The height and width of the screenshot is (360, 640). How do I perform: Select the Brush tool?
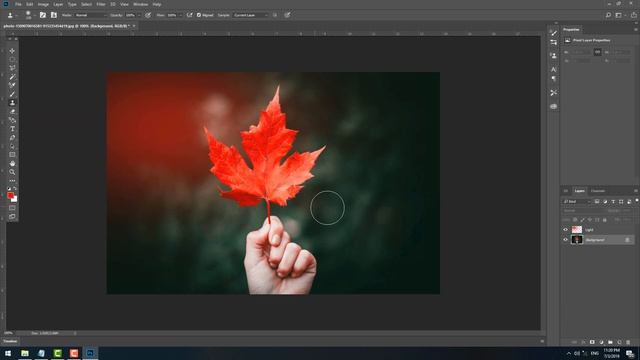tap(12, 94)
